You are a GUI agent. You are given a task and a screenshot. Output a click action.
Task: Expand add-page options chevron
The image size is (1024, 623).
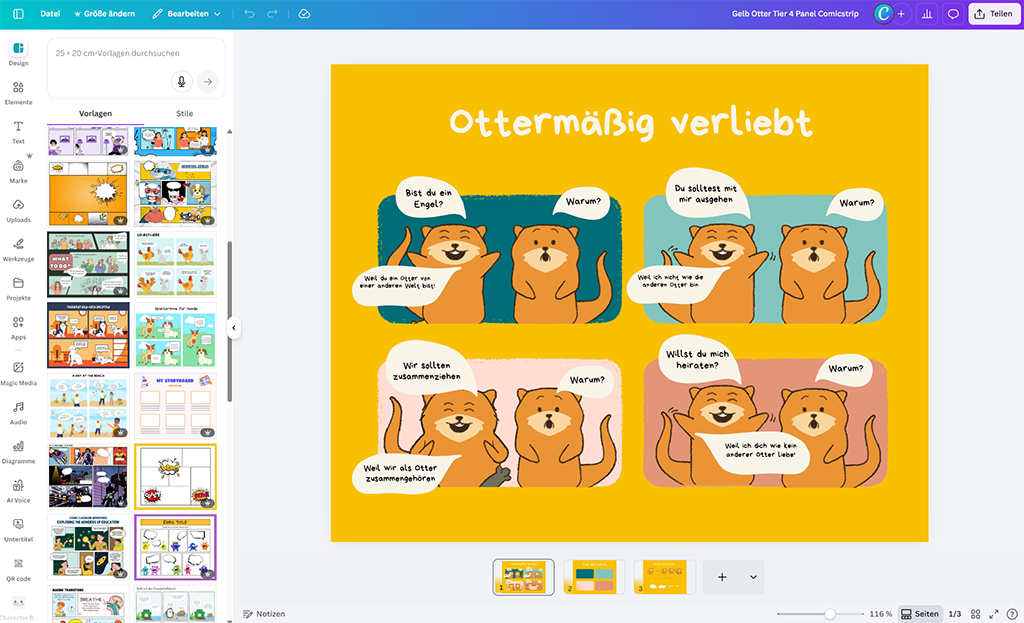pos(753,577)
